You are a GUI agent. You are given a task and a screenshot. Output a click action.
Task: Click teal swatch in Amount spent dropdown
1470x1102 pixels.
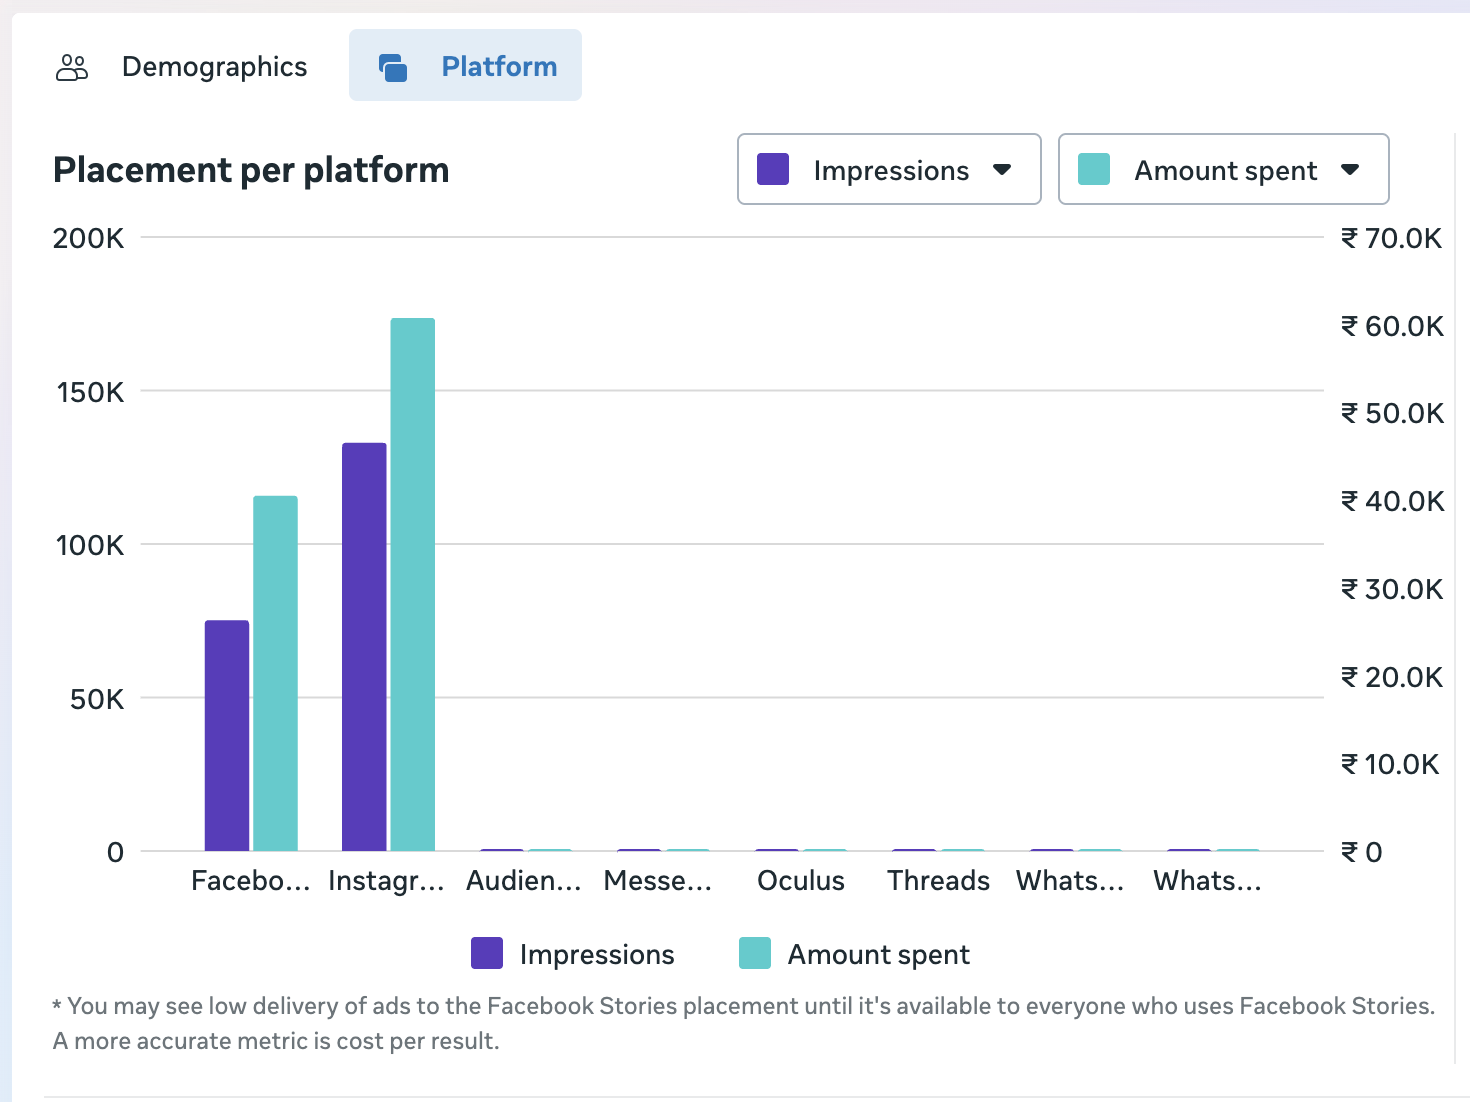point(1094,170)
